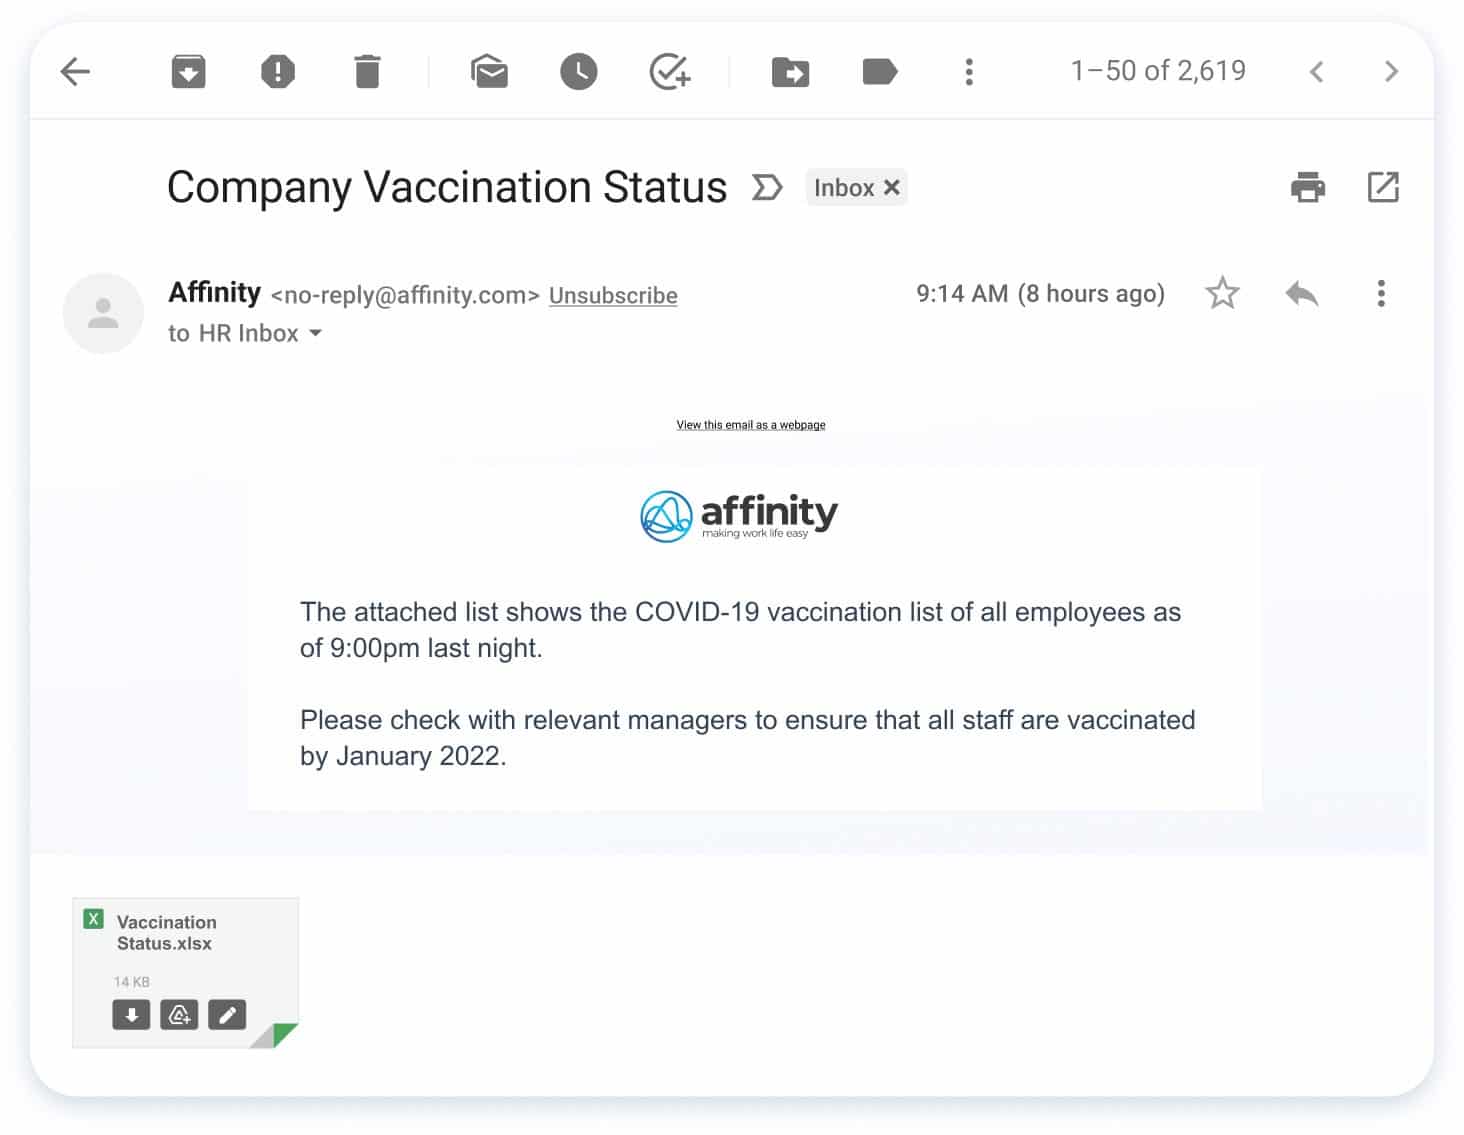Open the Move to folder icon

click(x=790, y=72)
